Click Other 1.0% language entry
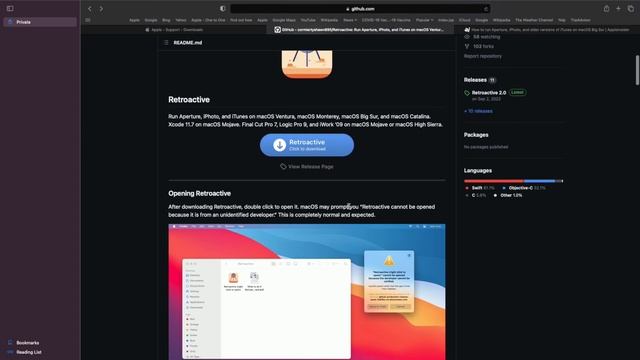 [508, 196]
